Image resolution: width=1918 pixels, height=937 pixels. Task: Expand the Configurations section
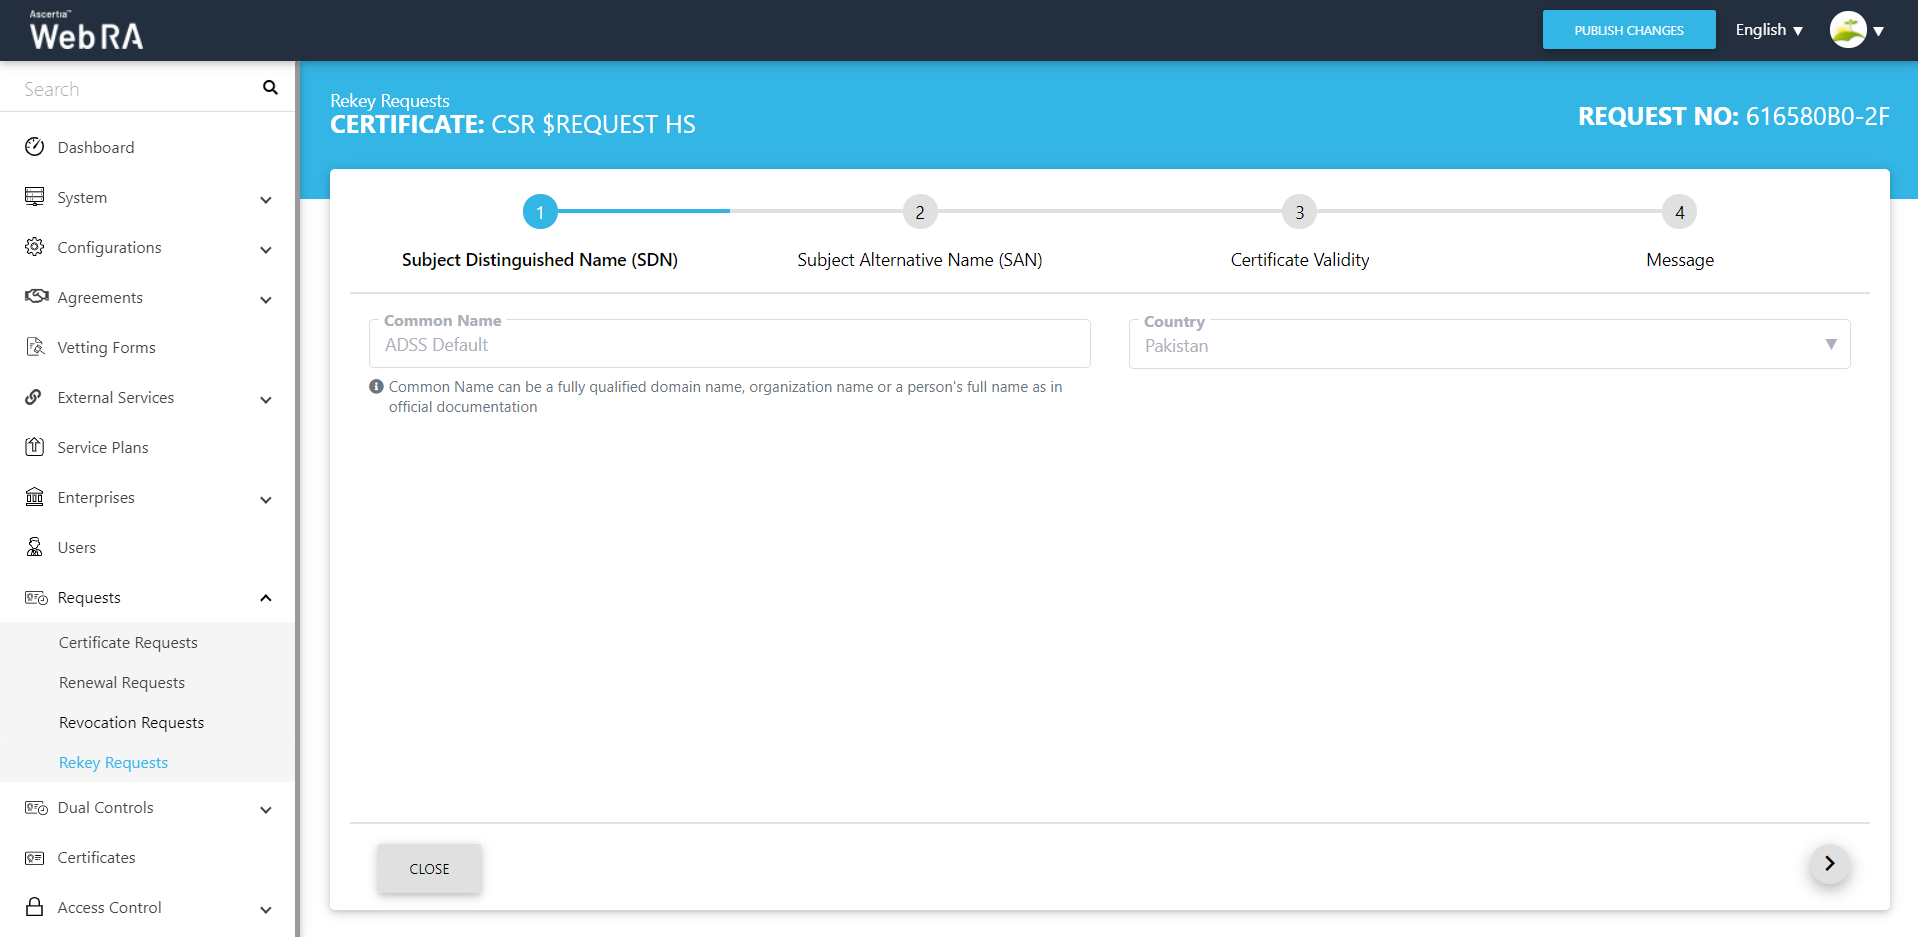pos(266,249)
